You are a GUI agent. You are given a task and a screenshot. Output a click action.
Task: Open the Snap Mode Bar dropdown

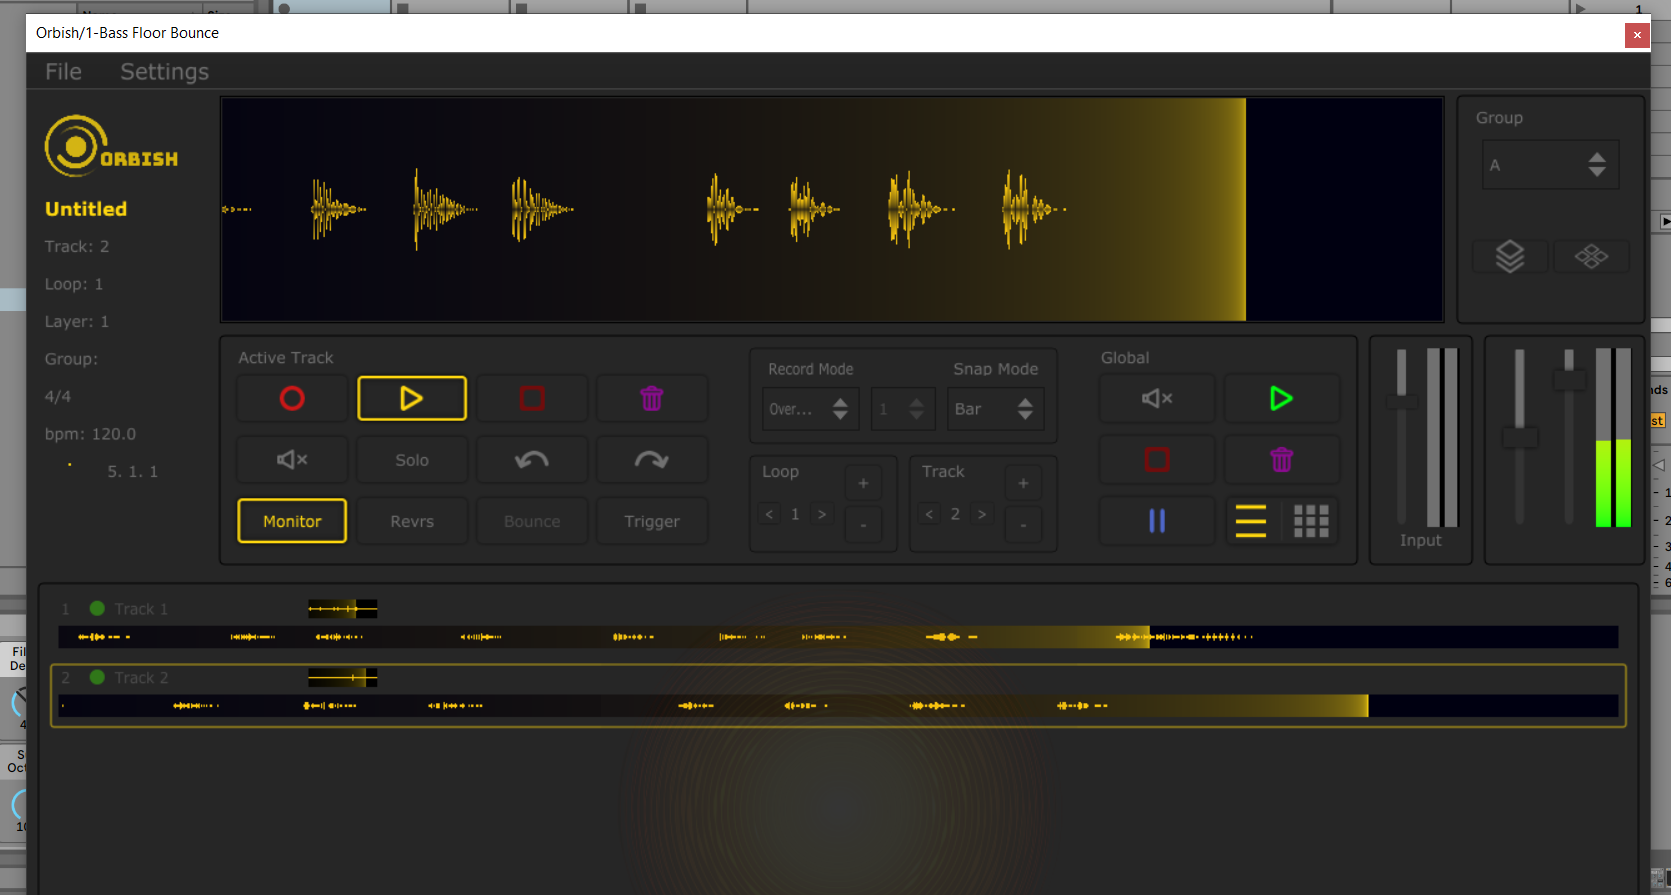(995, 409)
